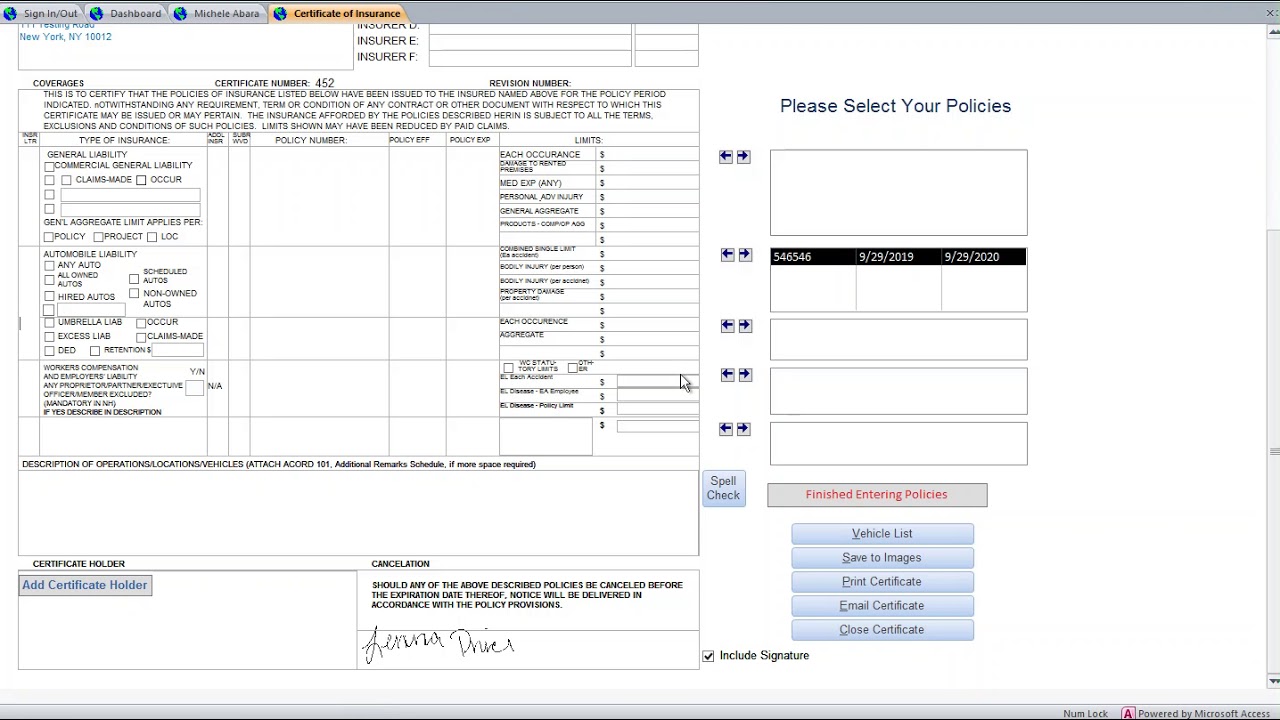
Task: Click the form scrollbar's up arrow
Action: [x=1273, y=33]
